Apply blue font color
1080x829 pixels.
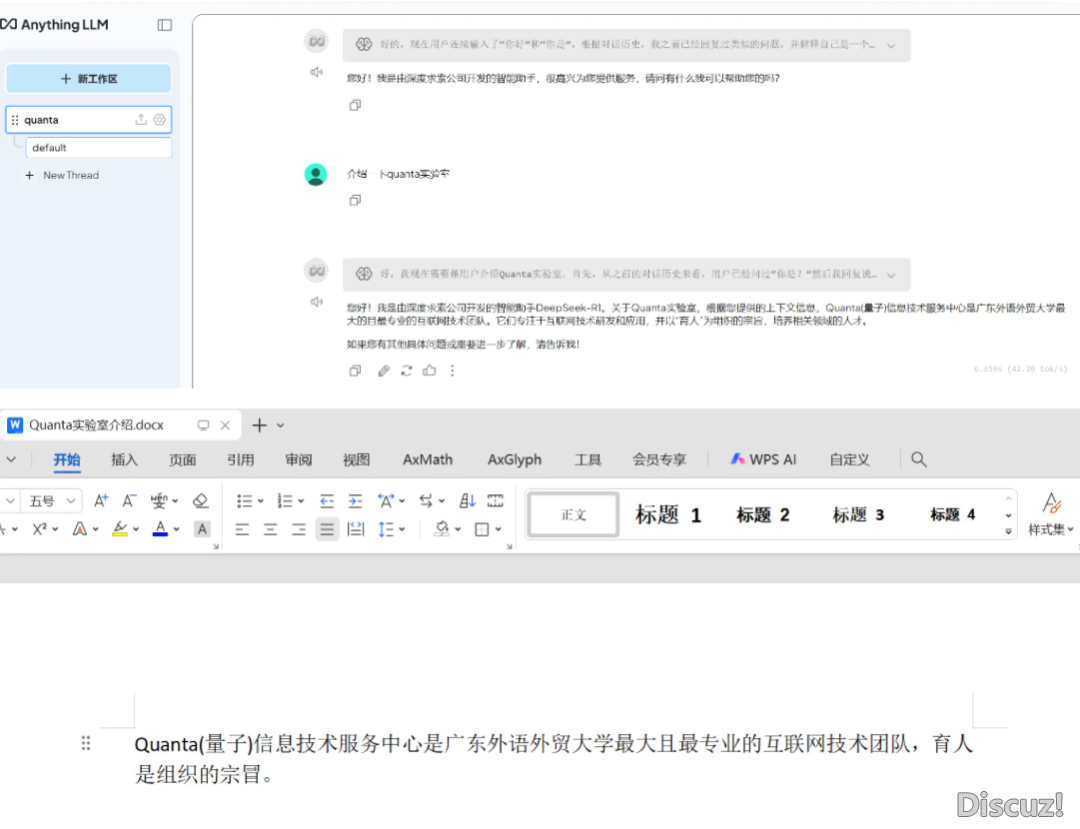coord(160,529)
